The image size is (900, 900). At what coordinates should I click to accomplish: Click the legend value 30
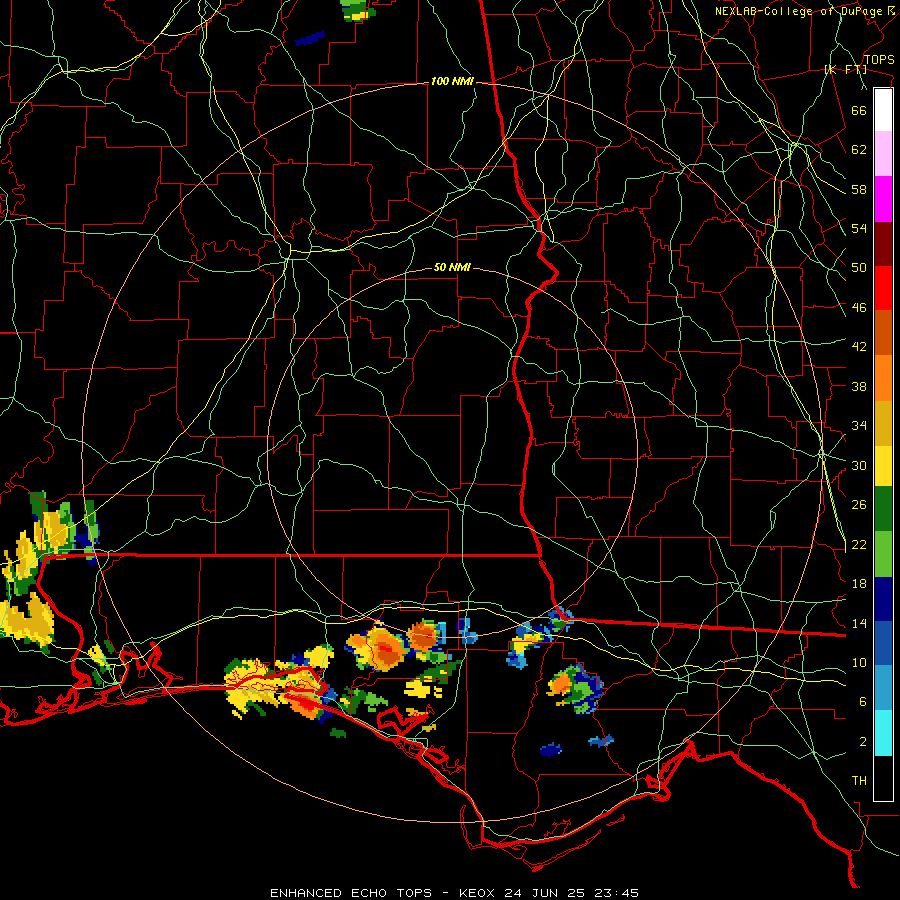[859, 465]
